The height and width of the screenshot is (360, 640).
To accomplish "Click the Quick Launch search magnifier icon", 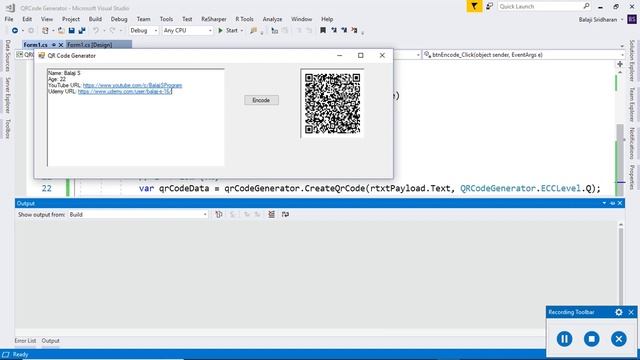I will point(586,6).
